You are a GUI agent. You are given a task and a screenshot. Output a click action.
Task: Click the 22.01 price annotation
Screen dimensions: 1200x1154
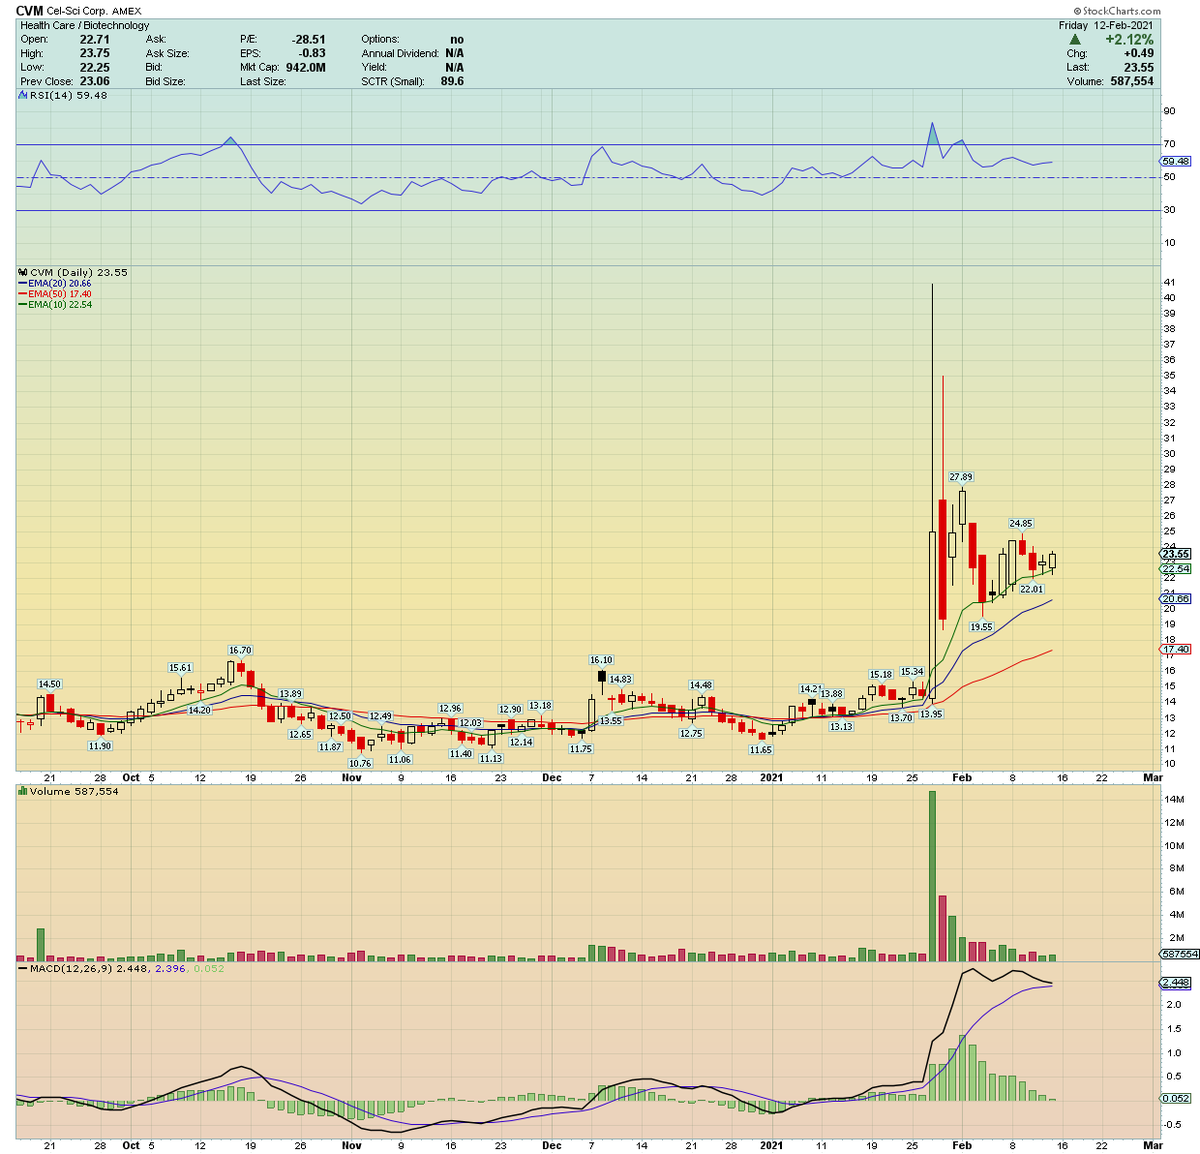1031,589
